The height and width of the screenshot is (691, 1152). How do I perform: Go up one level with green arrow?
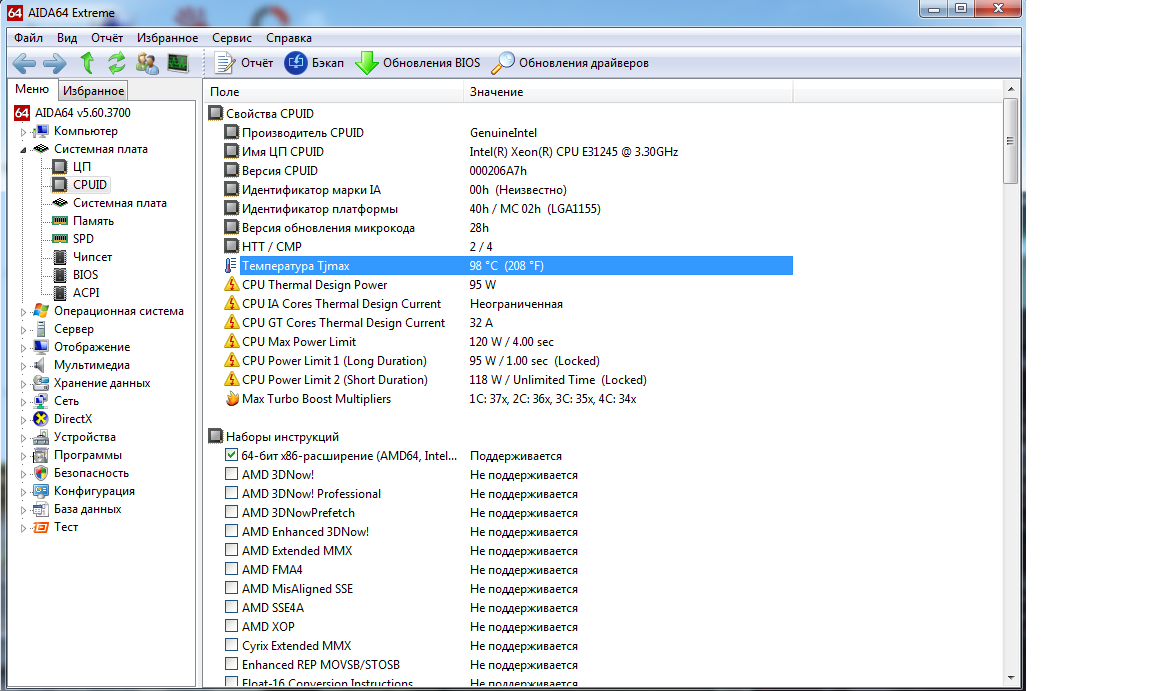(x=87, y=63)
